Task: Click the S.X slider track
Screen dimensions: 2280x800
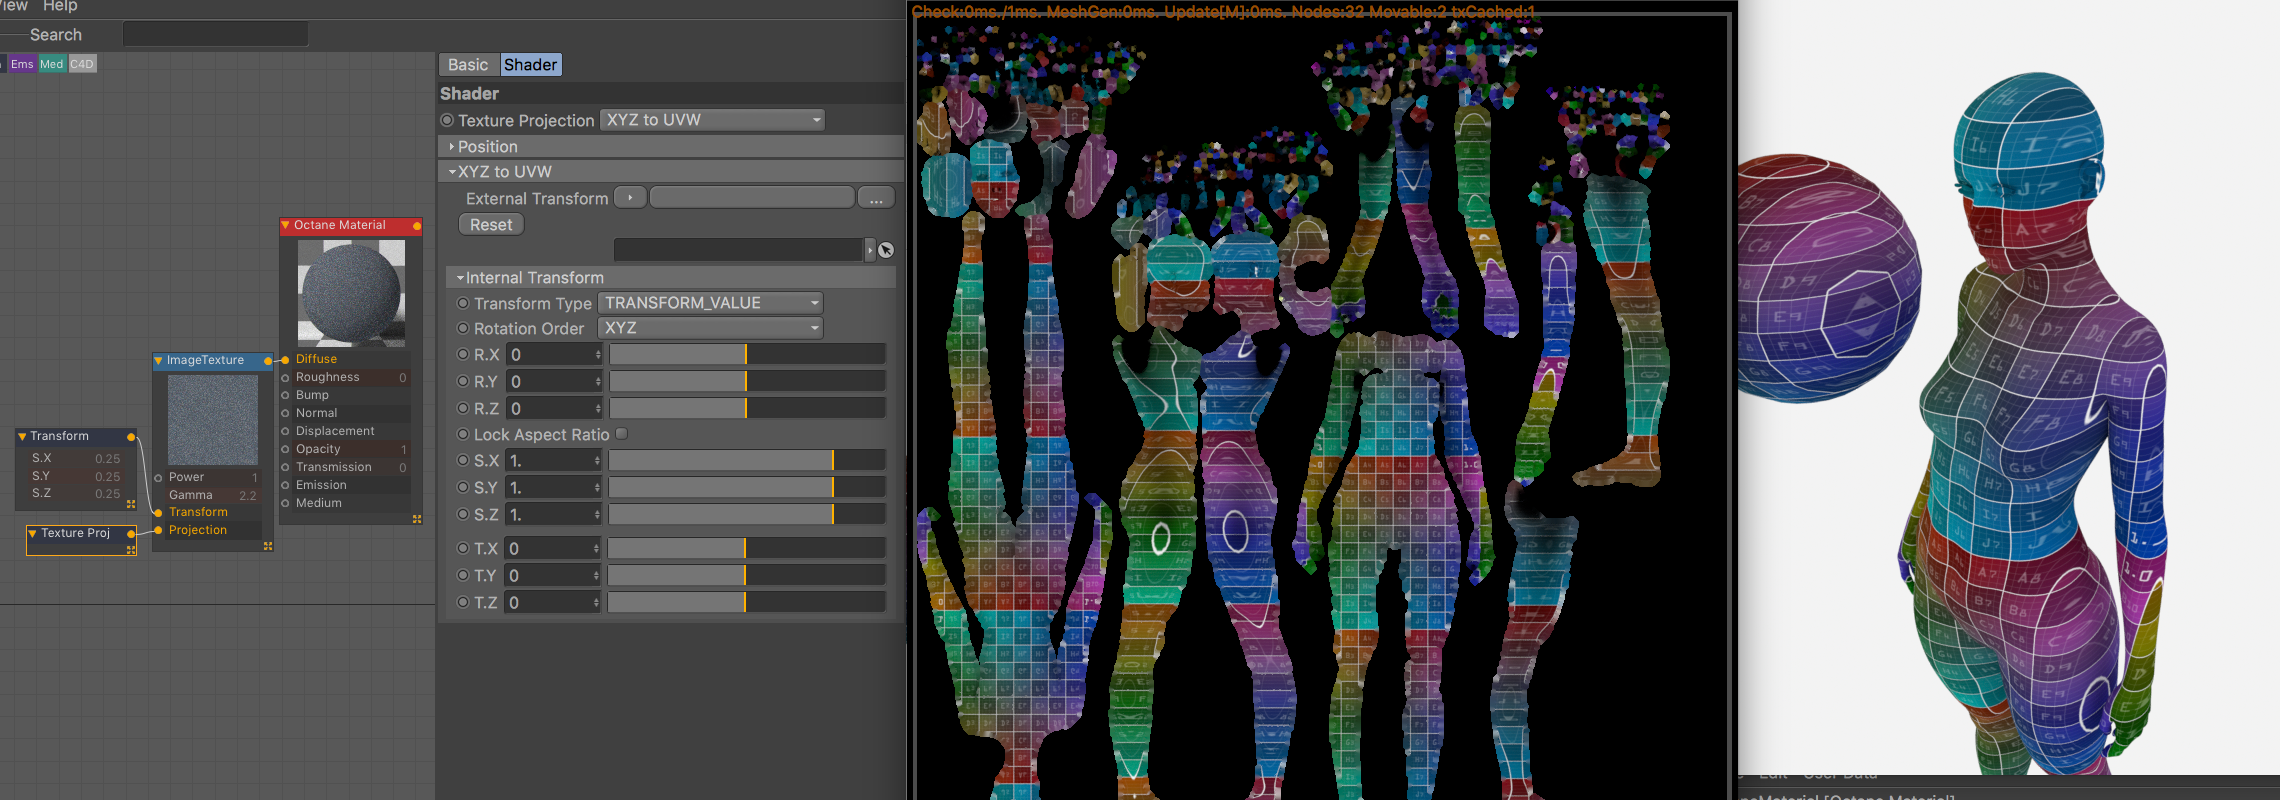Action: [x=748, y=460]
